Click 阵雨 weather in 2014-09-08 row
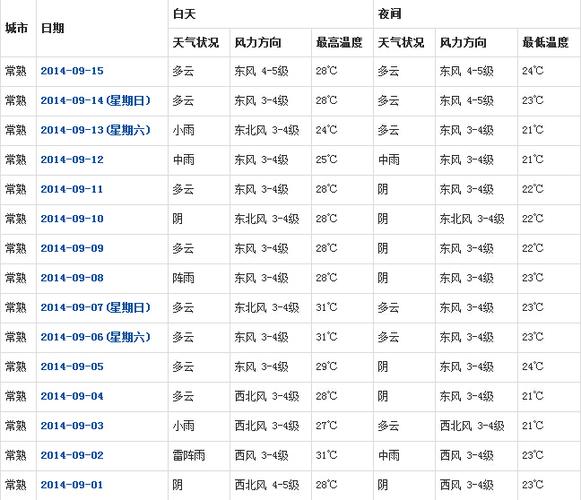This screenshot has height=500, width=581. pyautogui.click(x=183, y=278)
